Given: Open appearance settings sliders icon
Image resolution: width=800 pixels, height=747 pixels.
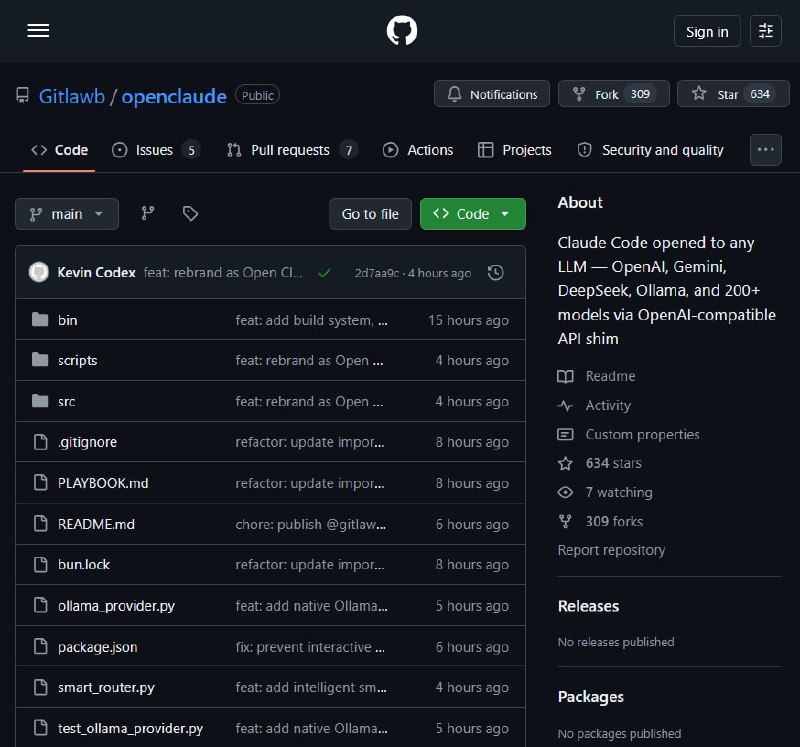Looking at the screenshot, I should coord(766,31).
